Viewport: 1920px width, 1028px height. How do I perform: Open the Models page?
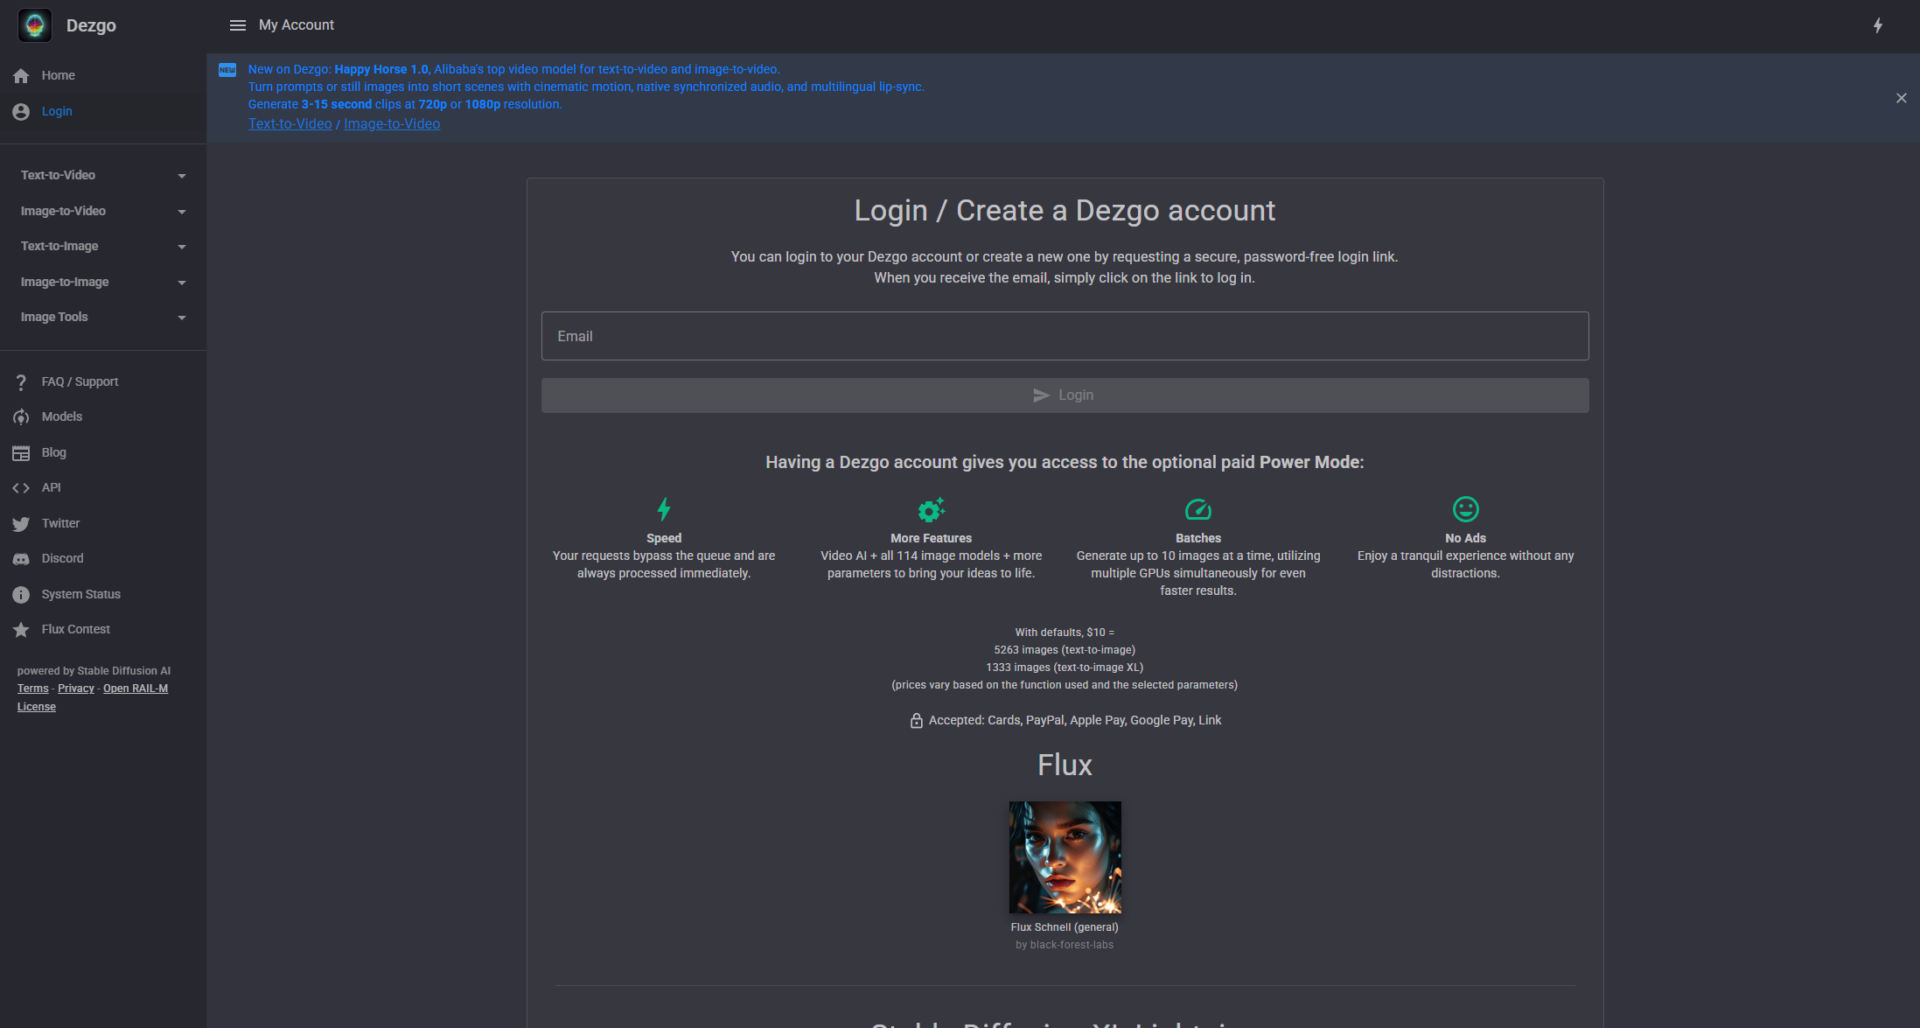point(103,417)
